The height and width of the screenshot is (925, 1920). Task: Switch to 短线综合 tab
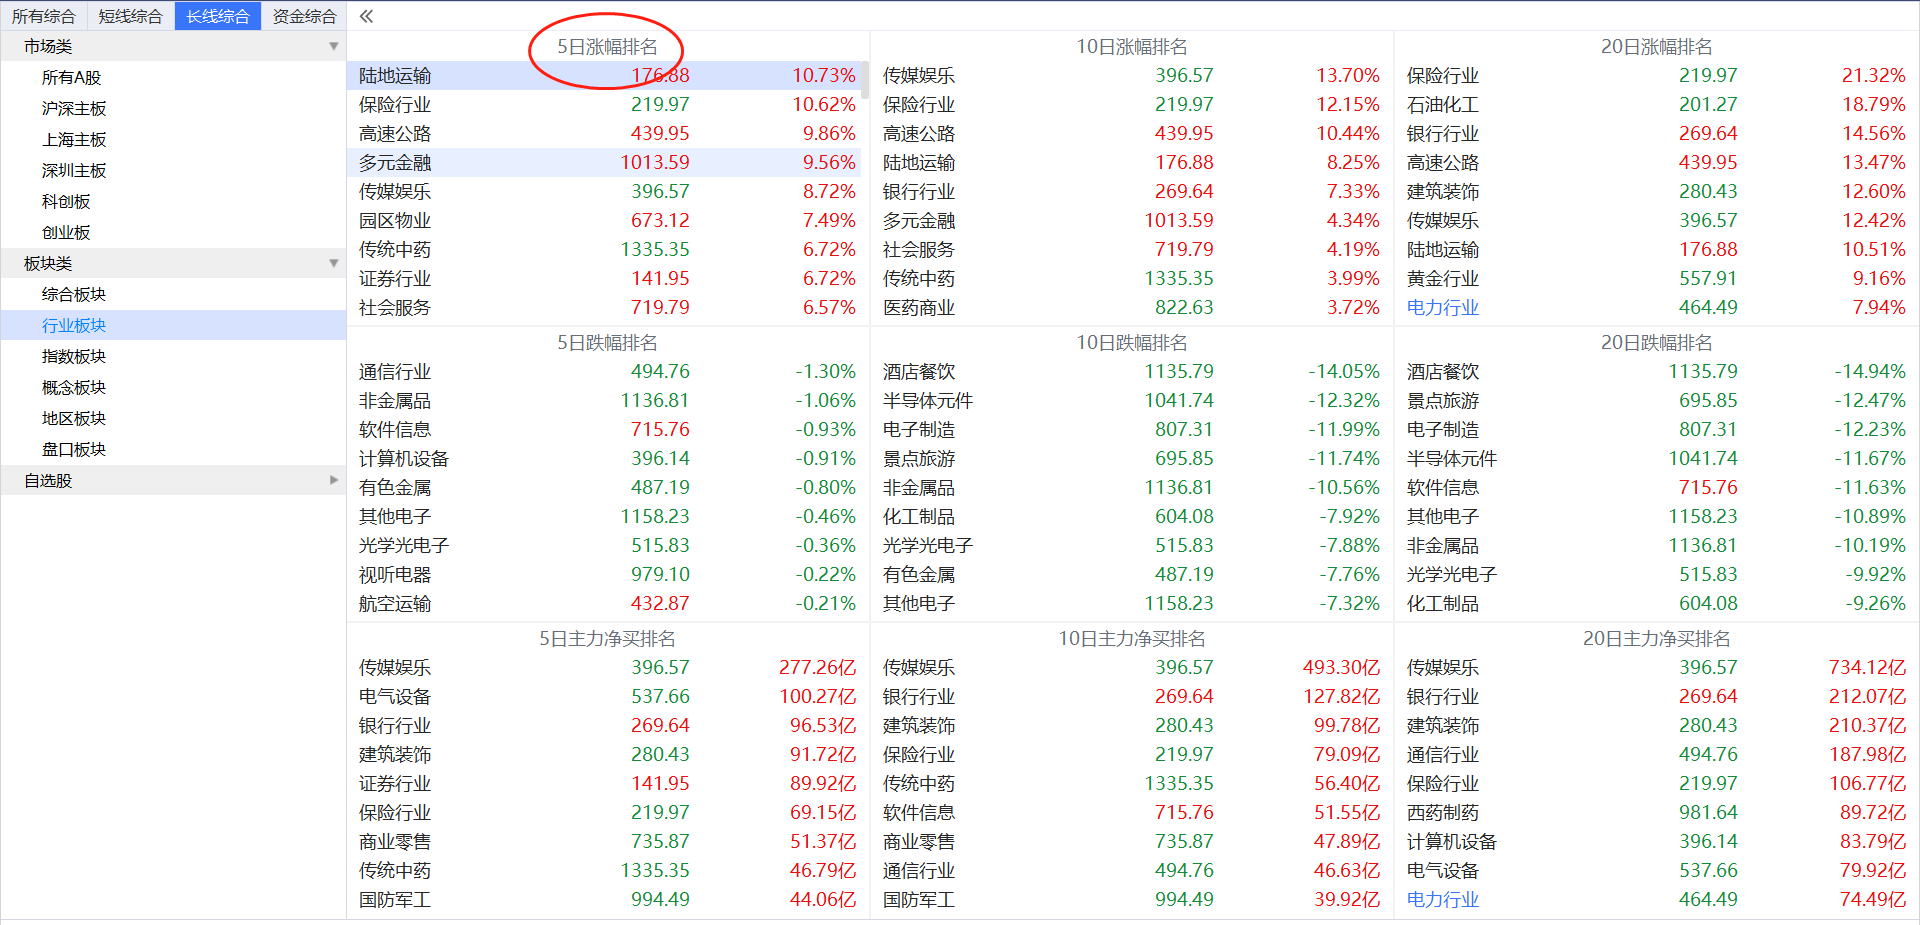click(131, 16)
